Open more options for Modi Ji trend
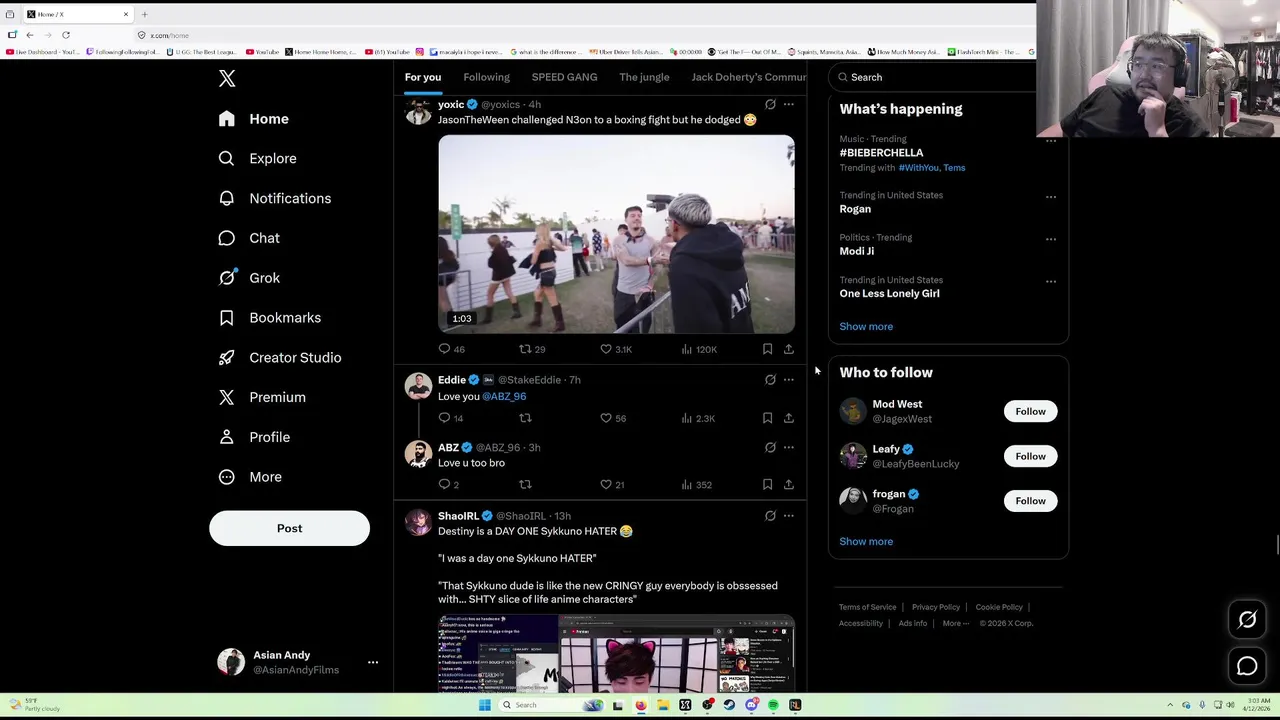Viewport: 1280px width, 720px height. 1050,239
